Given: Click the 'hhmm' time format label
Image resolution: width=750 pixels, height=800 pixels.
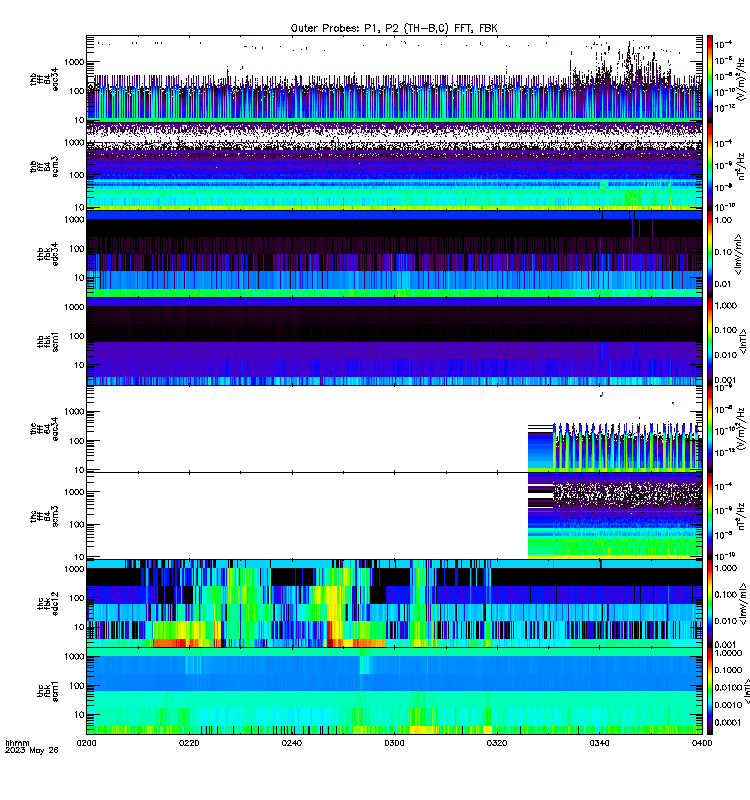Looking at the screenshot, I should pyautogui.click(x=17, y=743).
